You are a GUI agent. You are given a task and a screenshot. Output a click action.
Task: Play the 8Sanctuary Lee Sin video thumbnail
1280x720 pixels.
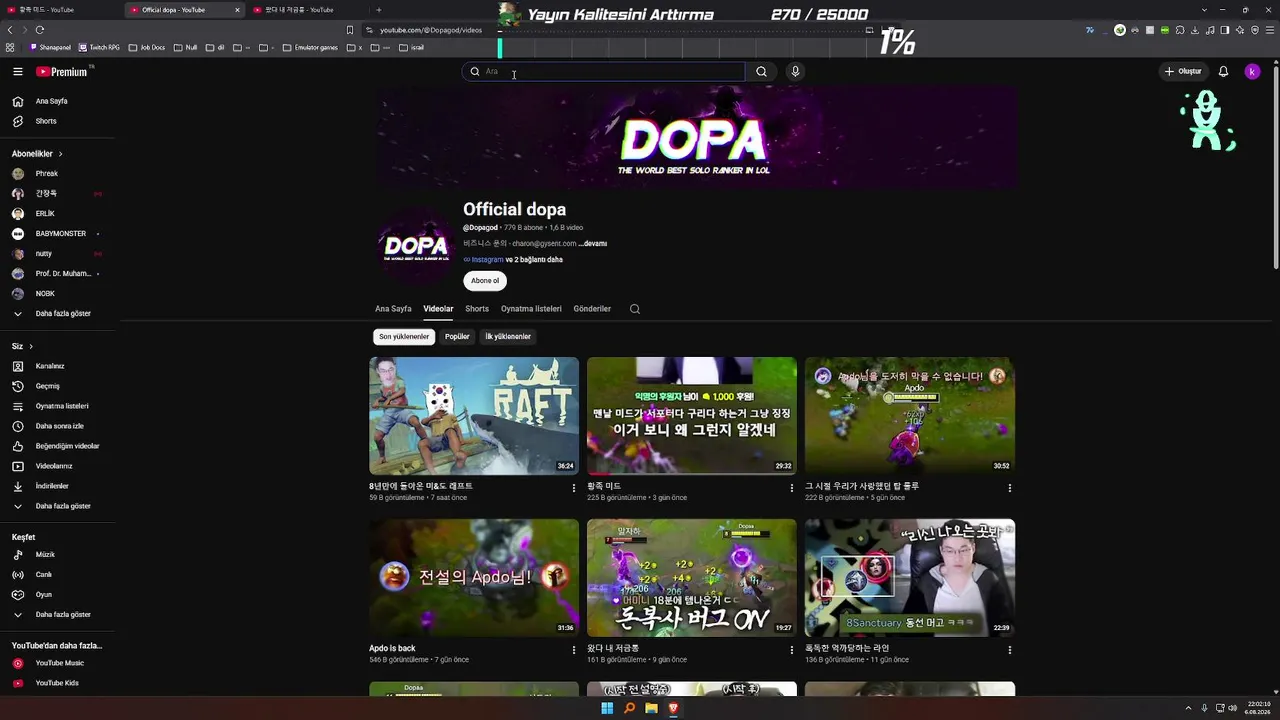[910, 578]
